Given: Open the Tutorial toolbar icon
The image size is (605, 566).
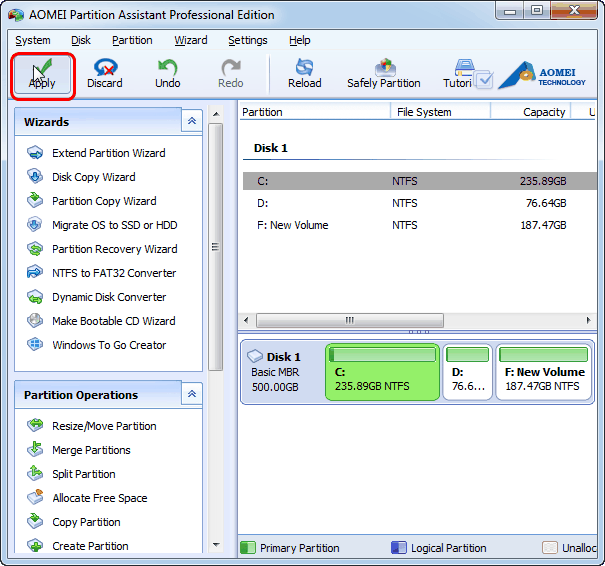Looking at the screenshot, I should 465,68.
